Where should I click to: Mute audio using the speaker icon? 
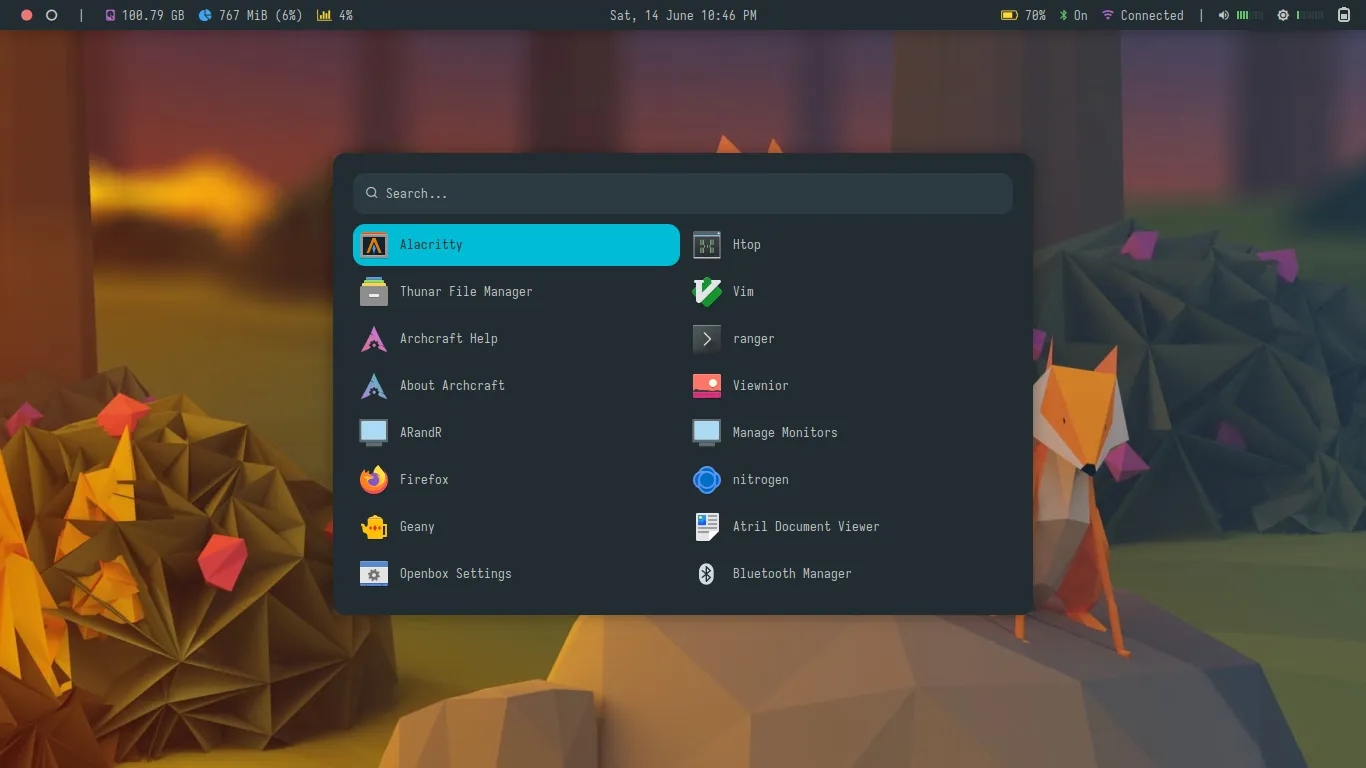[1224, 16]
